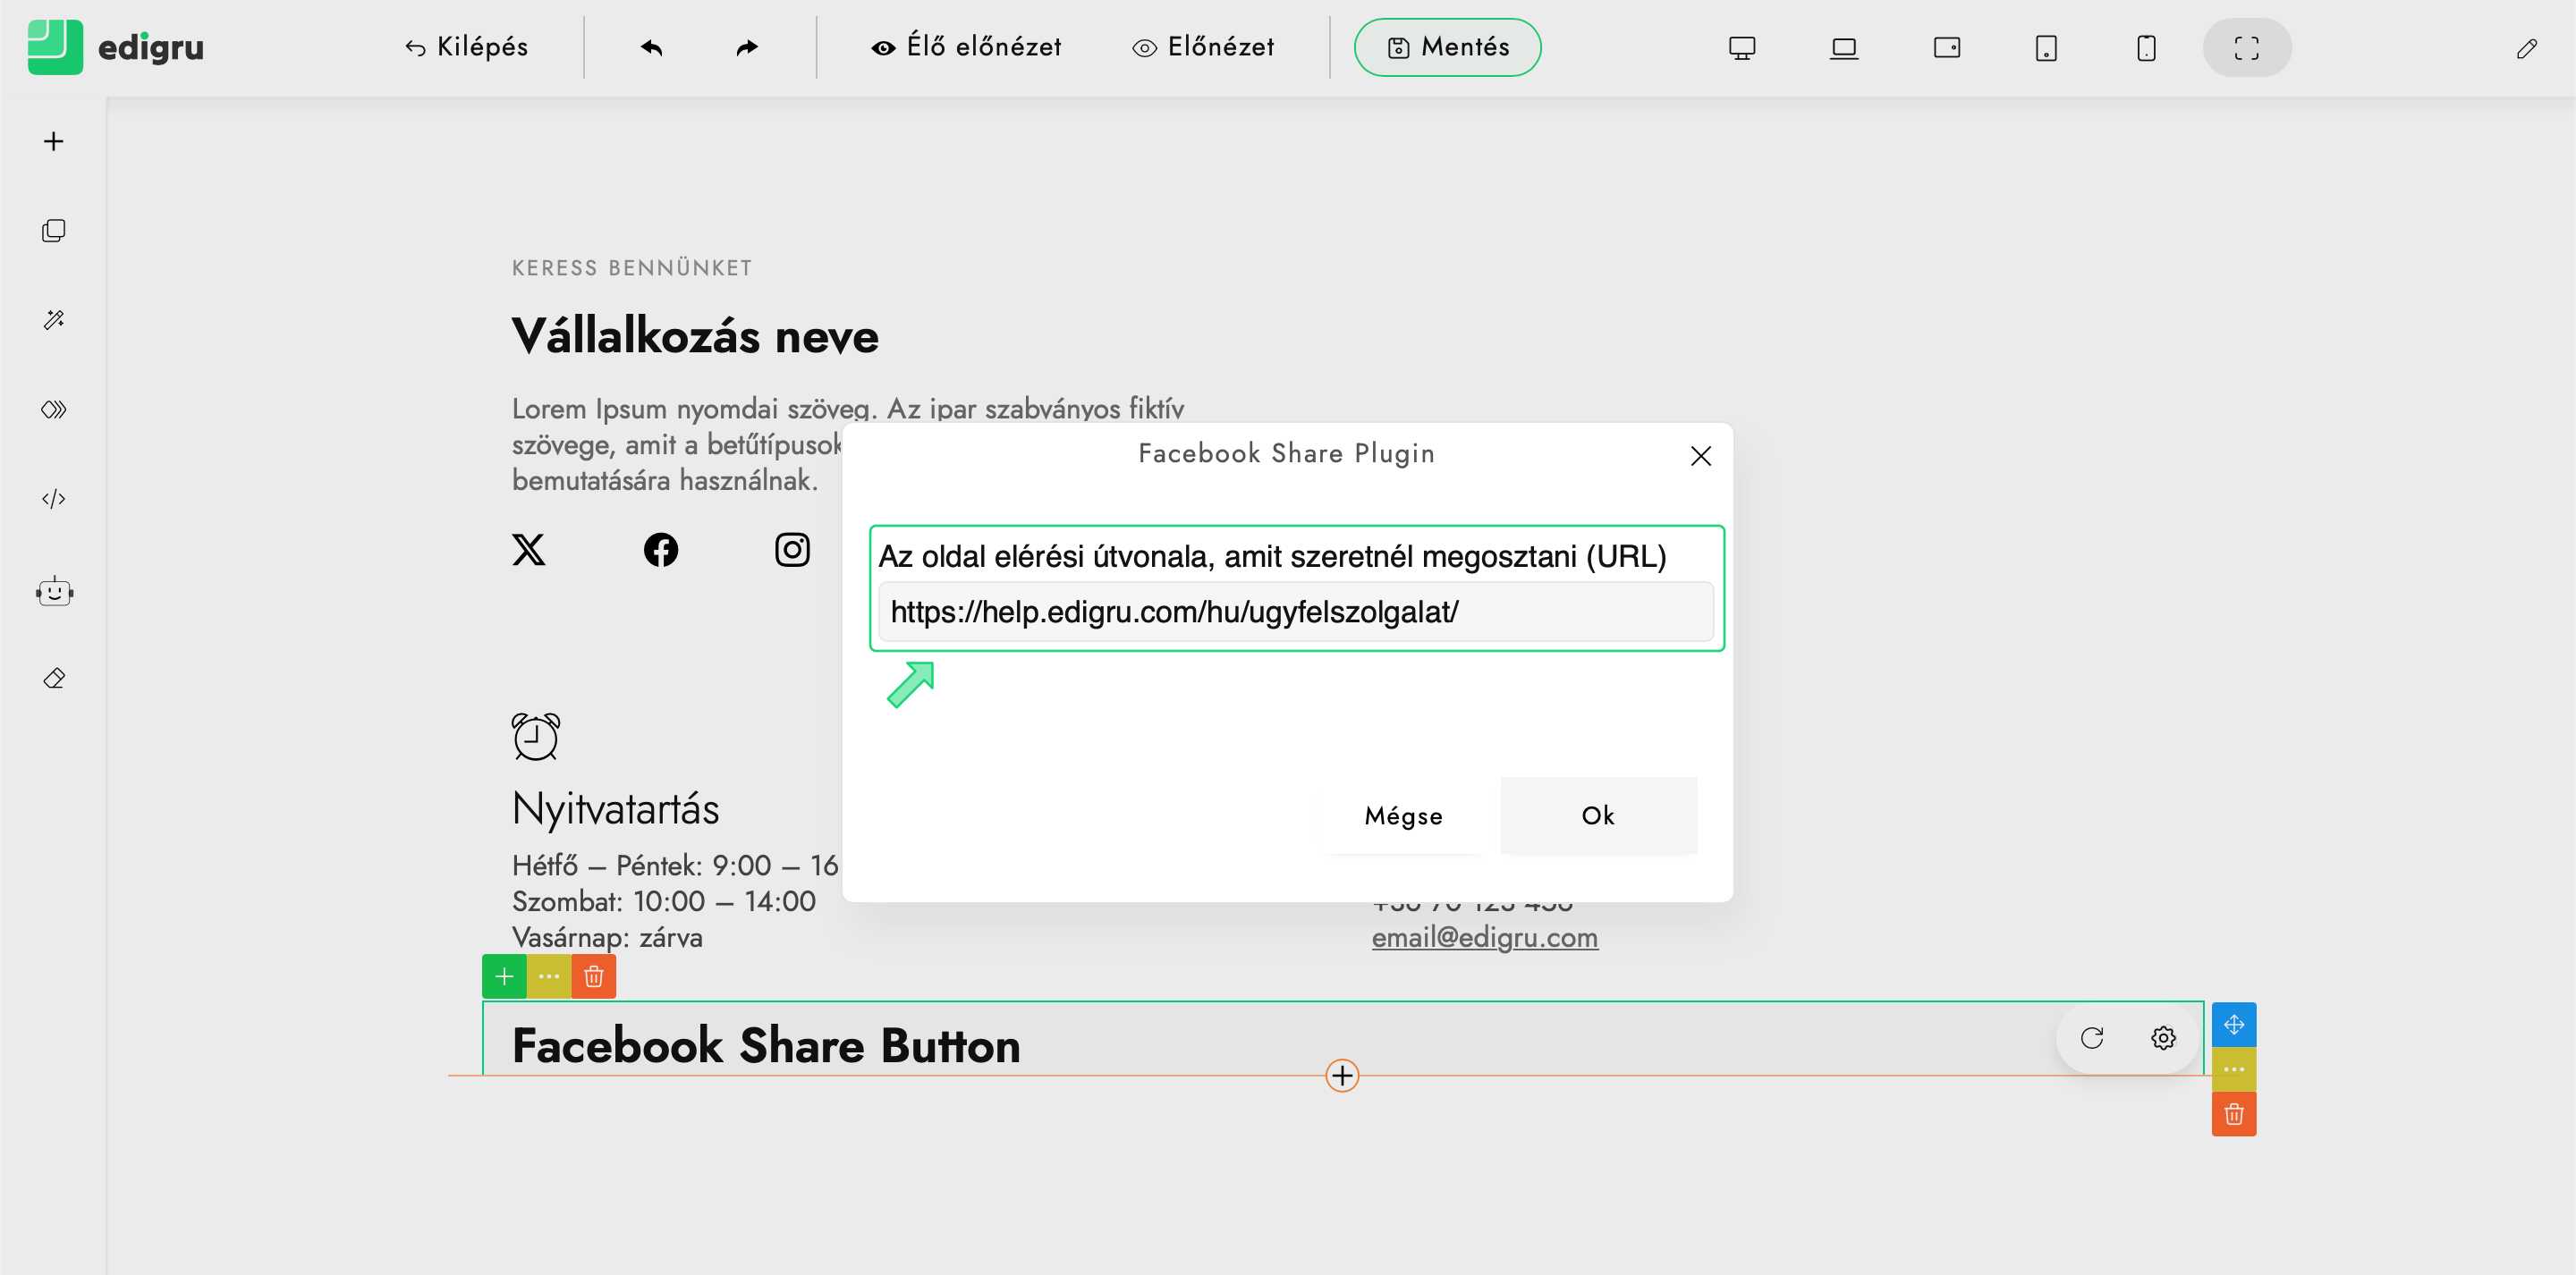Select the eraser tool in sidebar
This screenshot has height=1275, width=2576.
(54, 679)
